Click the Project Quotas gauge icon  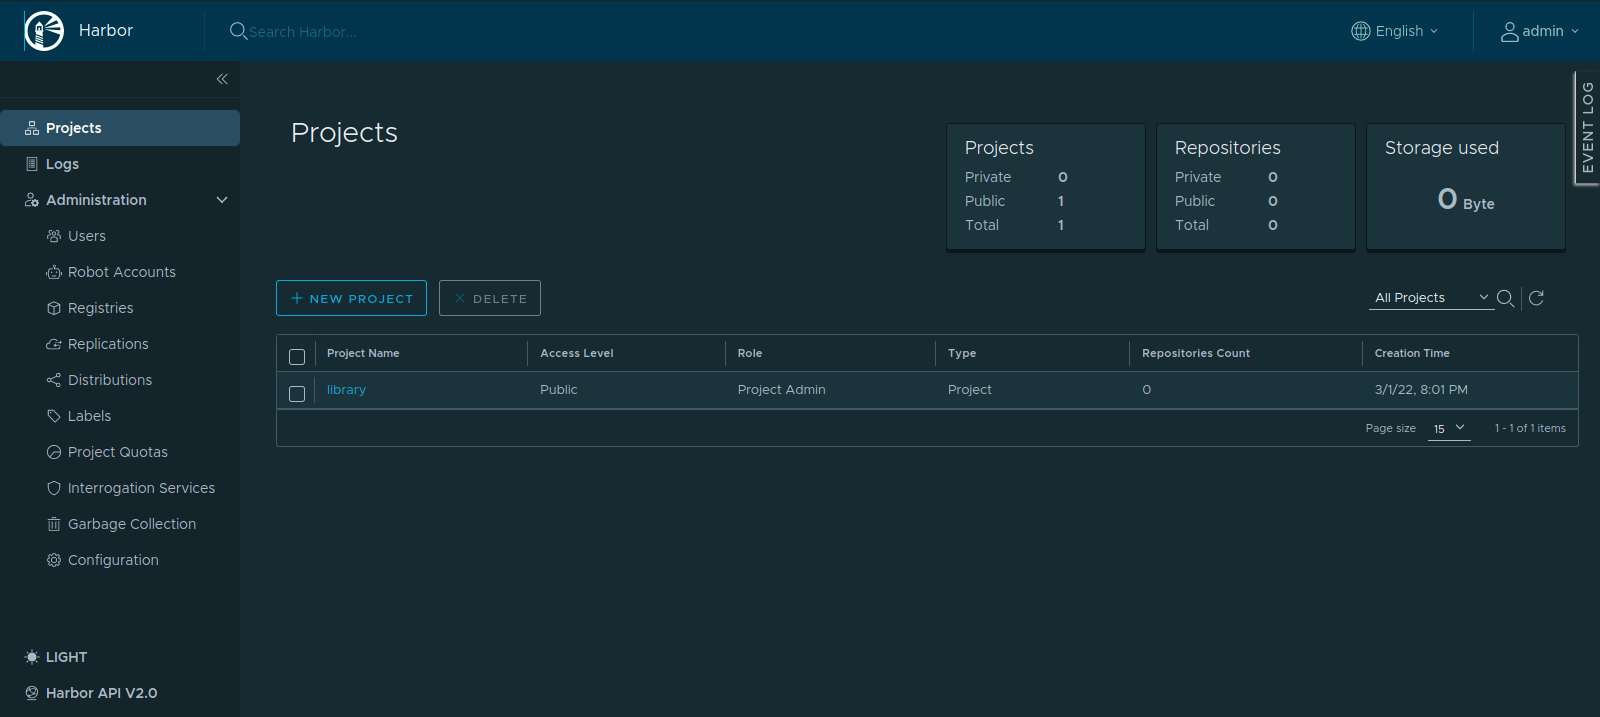[x=54, y=452]
